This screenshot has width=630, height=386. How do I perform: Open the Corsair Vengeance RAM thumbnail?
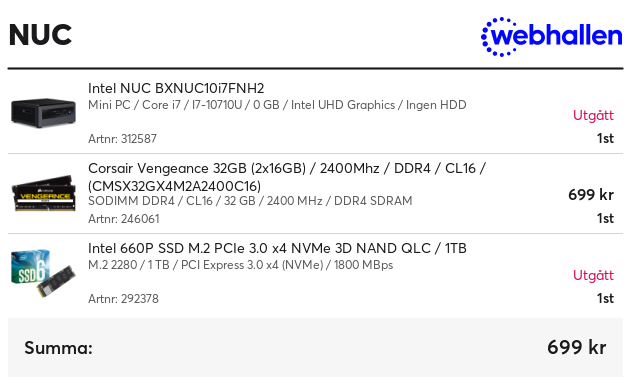tap(43, 193)
